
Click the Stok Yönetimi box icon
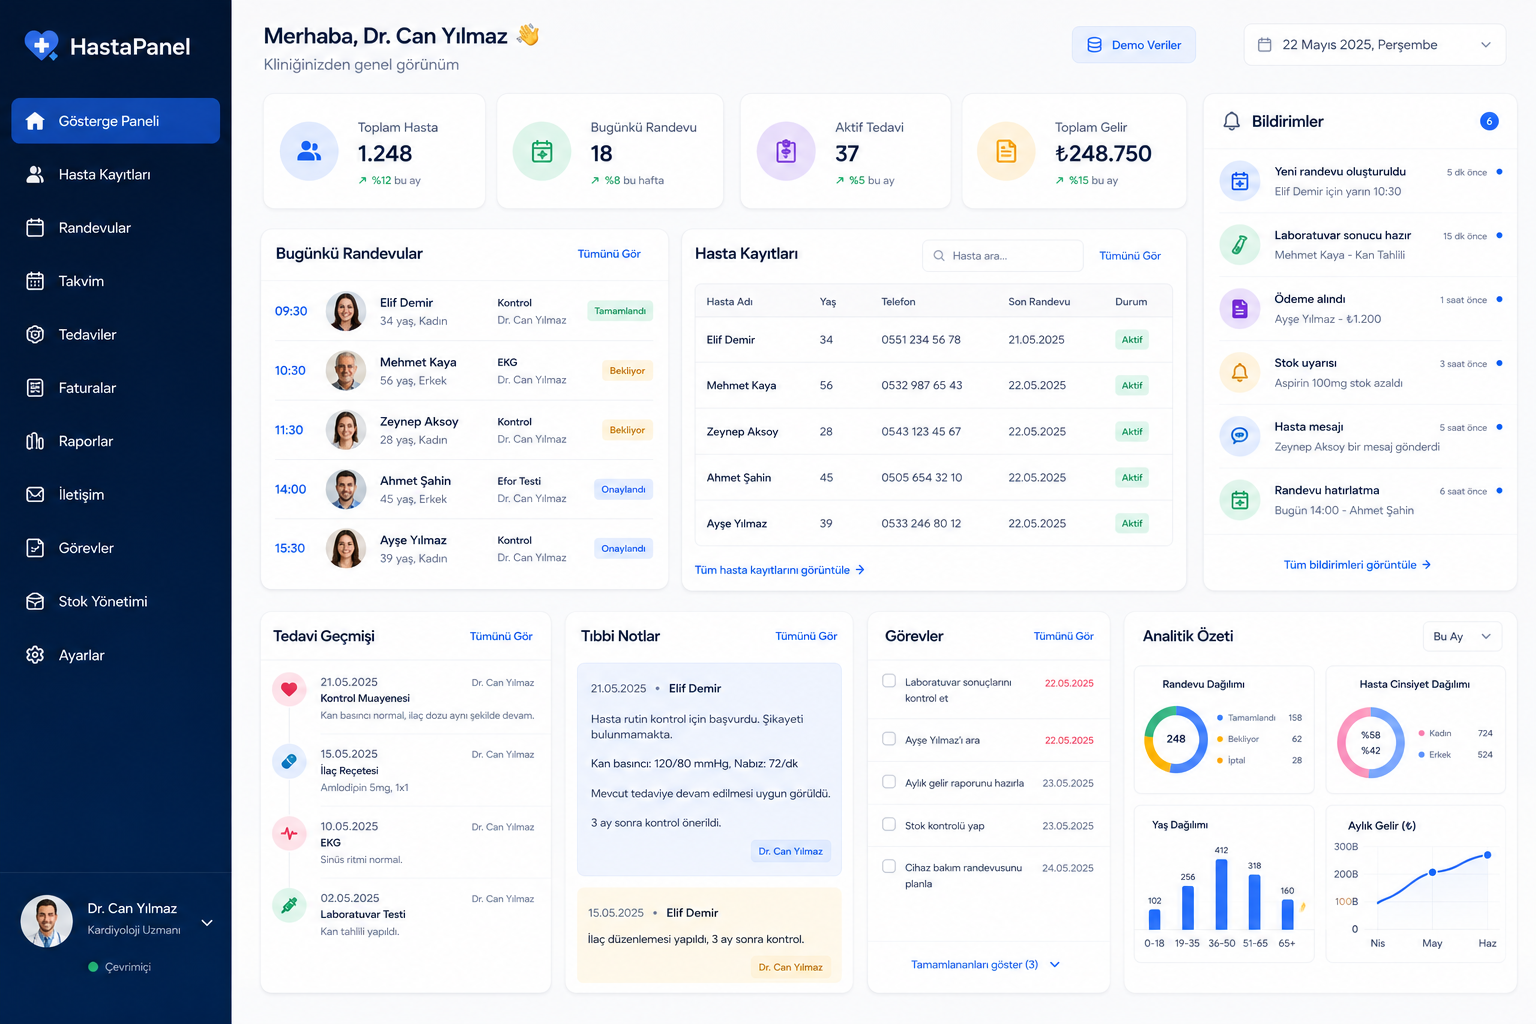pos(35,601)
